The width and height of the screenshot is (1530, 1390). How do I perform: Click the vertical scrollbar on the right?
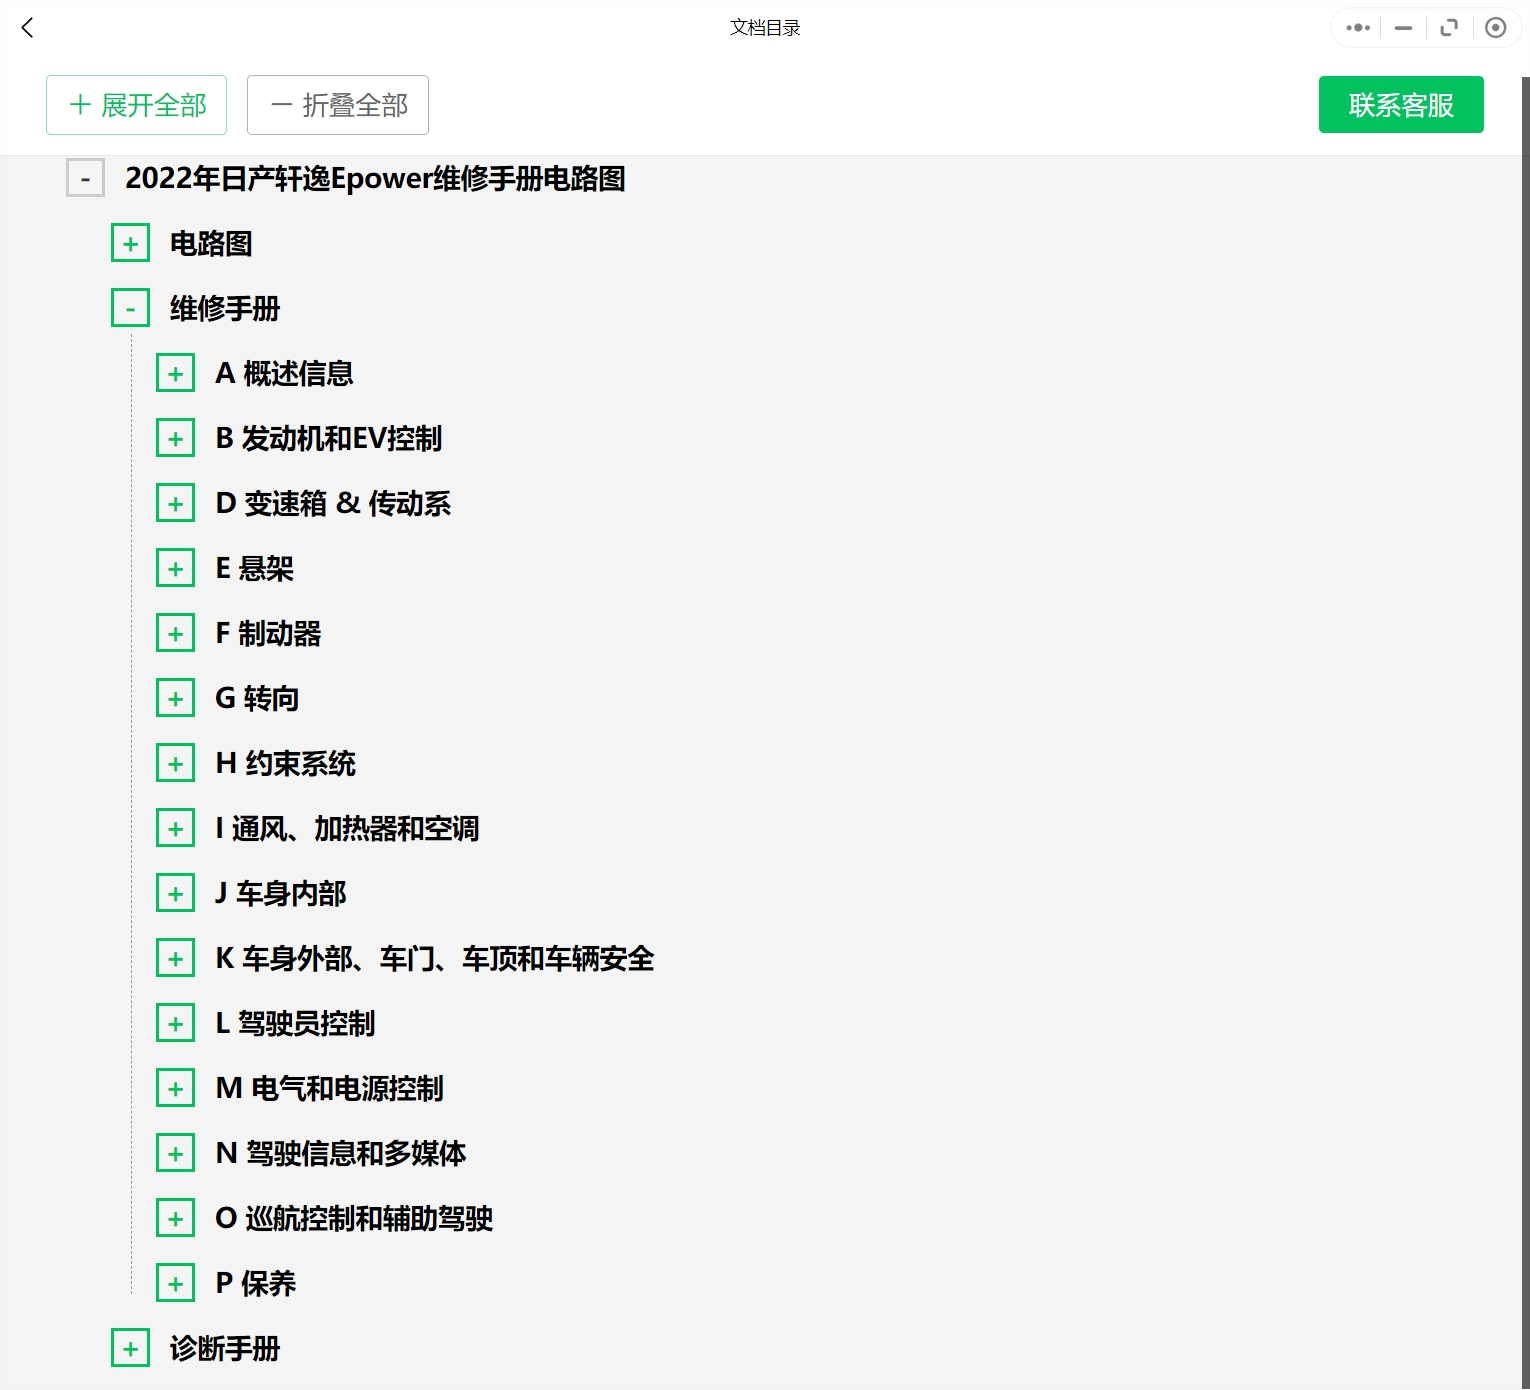[x=1524, y=700]
